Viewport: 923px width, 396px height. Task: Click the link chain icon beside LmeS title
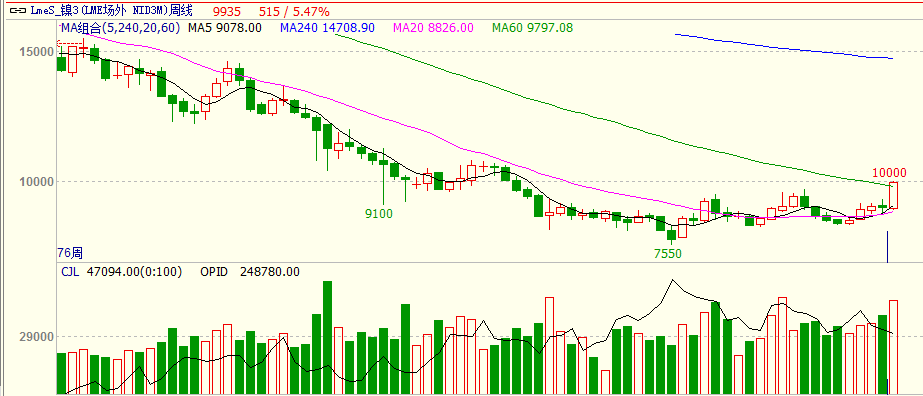point(19,11)
